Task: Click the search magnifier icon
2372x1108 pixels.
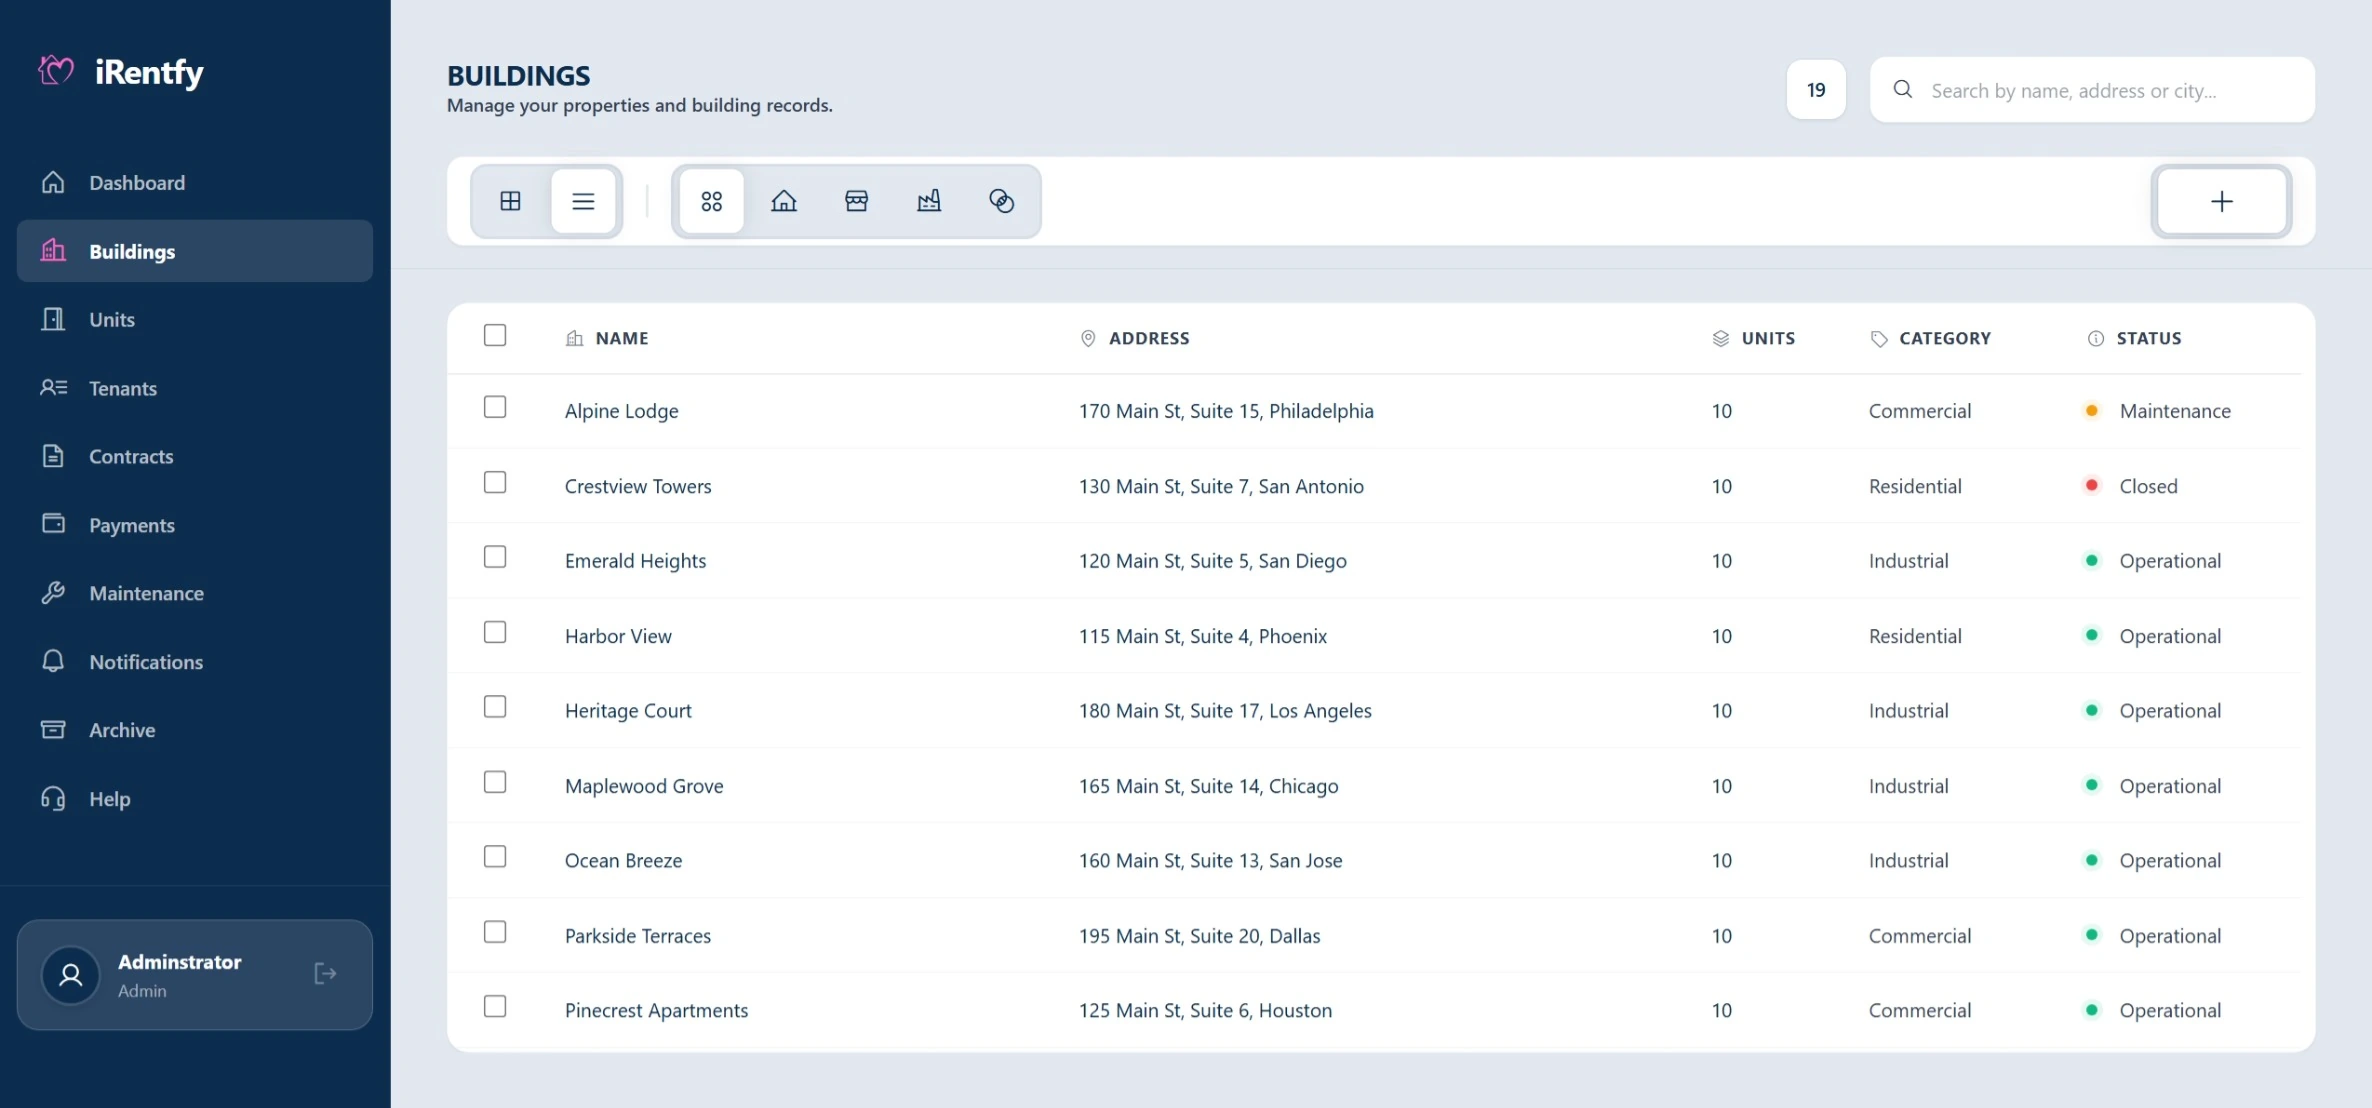Action: [1903, 90]
